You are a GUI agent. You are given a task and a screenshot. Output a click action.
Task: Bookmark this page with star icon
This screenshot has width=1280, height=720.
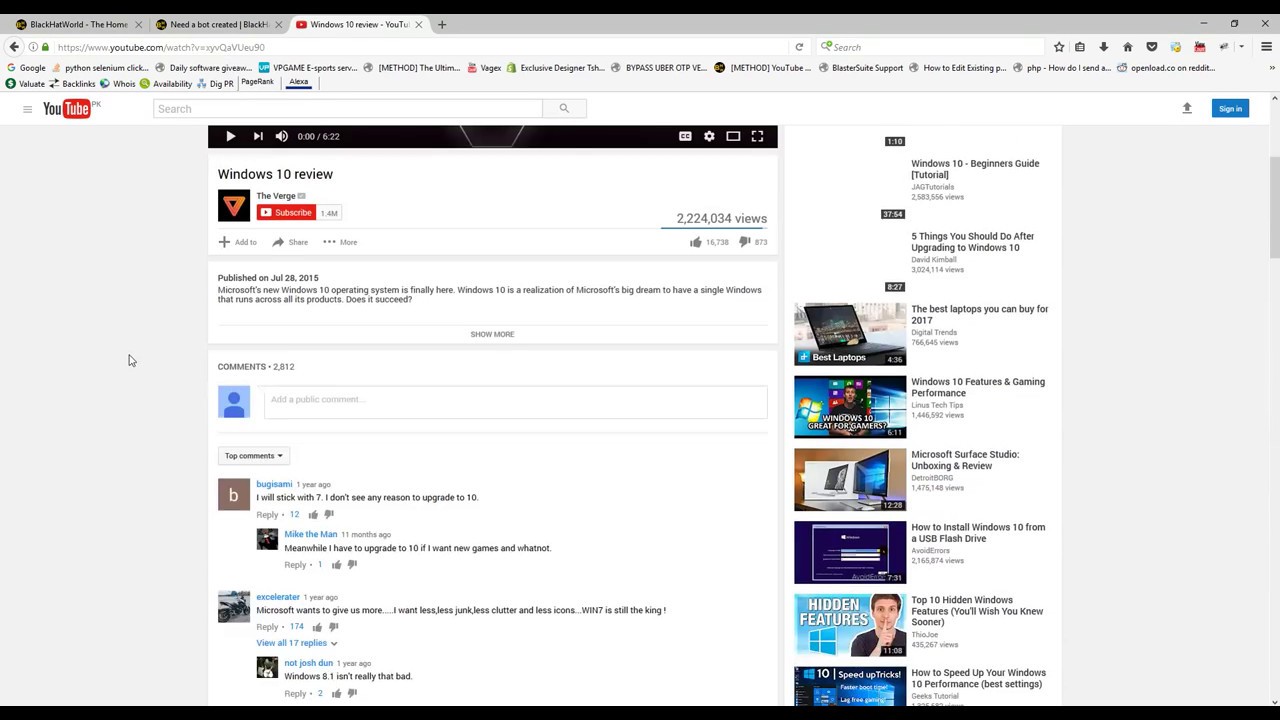pyautogui.click(x=1059, y=47)
